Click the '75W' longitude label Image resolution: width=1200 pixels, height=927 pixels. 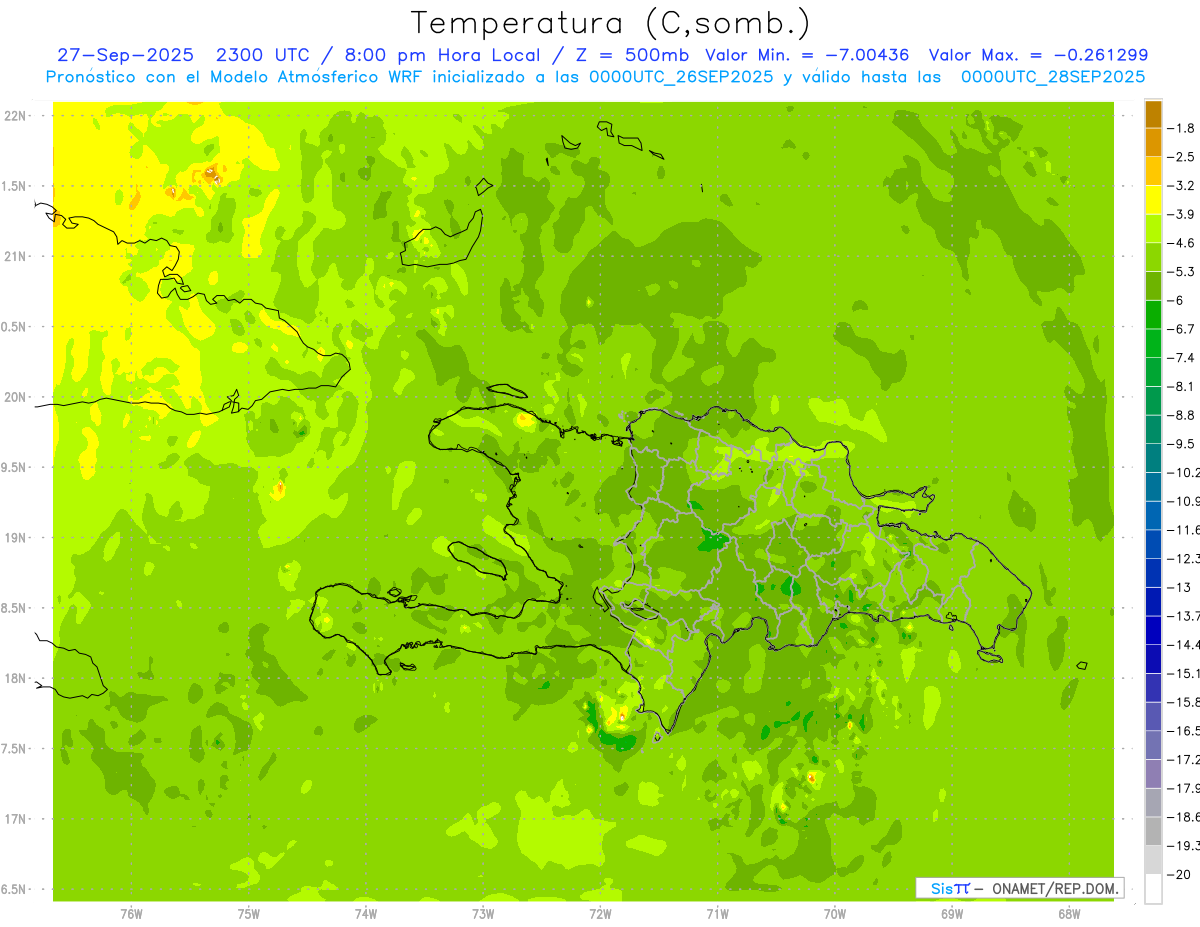click(249, 913)
